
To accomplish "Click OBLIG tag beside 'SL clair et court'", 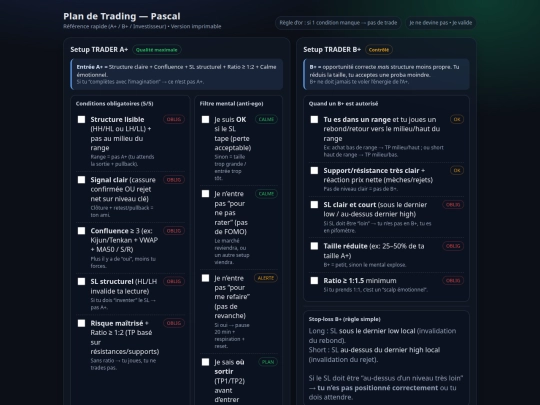I will 453,205.
